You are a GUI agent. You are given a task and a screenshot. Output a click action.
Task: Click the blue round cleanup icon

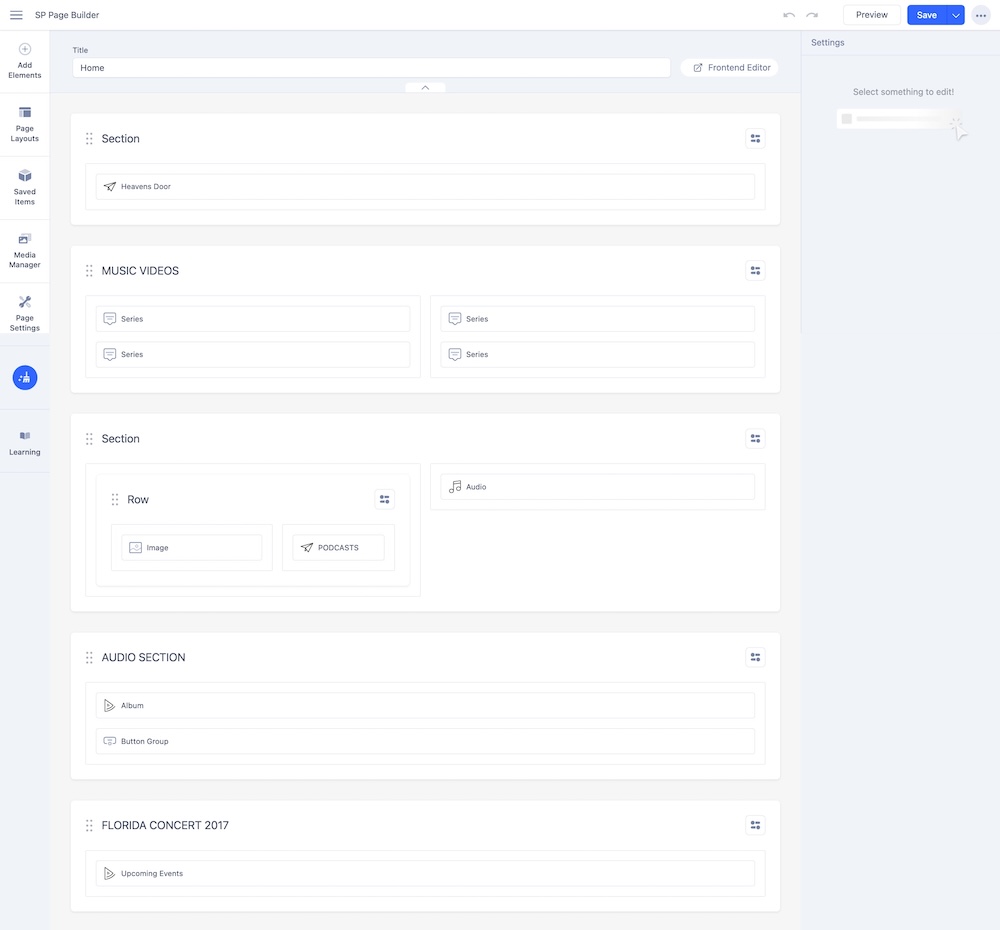[25, 377]
